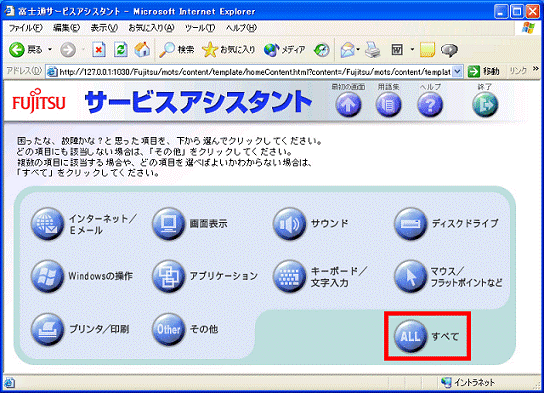544x393 pixels.
Task: Go back with the 戻る button
Action: tap(25, 50)
